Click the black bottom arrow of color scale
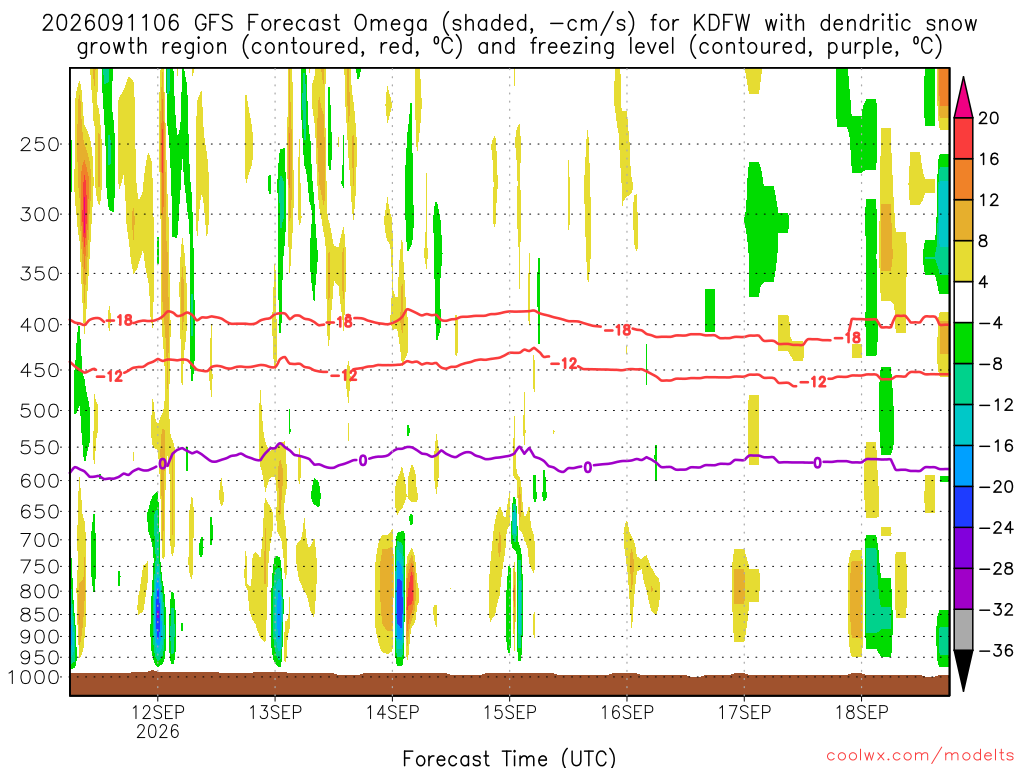This screenshot has height=768, width=1024. 963,670
